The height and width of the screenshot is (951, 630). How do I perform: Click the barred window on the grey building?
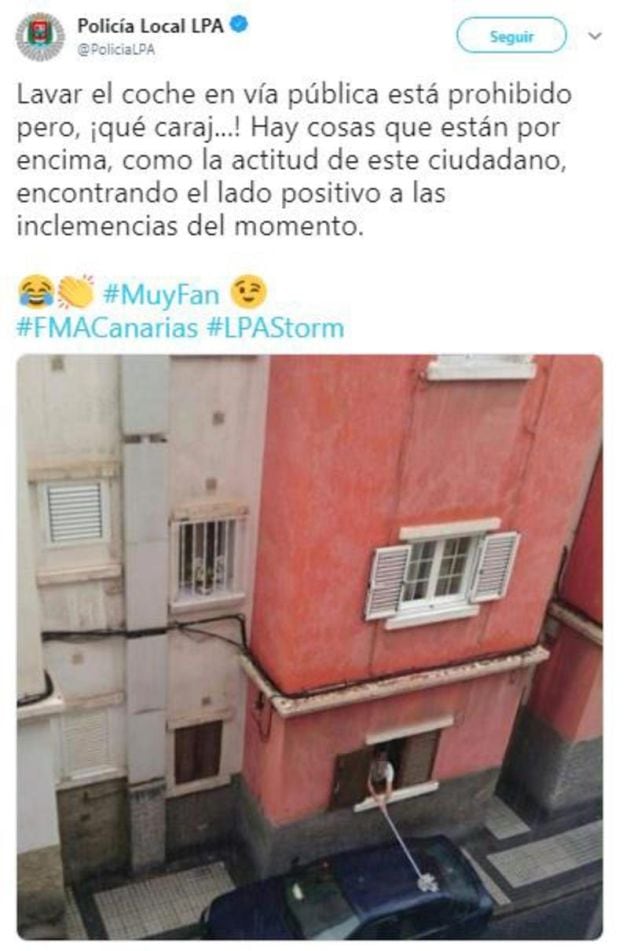(x=206, y=557)
